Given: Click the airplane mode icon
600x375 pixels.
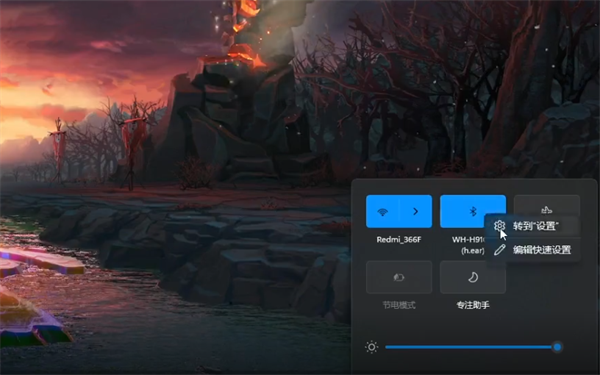Looking at the screenshot, I should coord(546,210).
